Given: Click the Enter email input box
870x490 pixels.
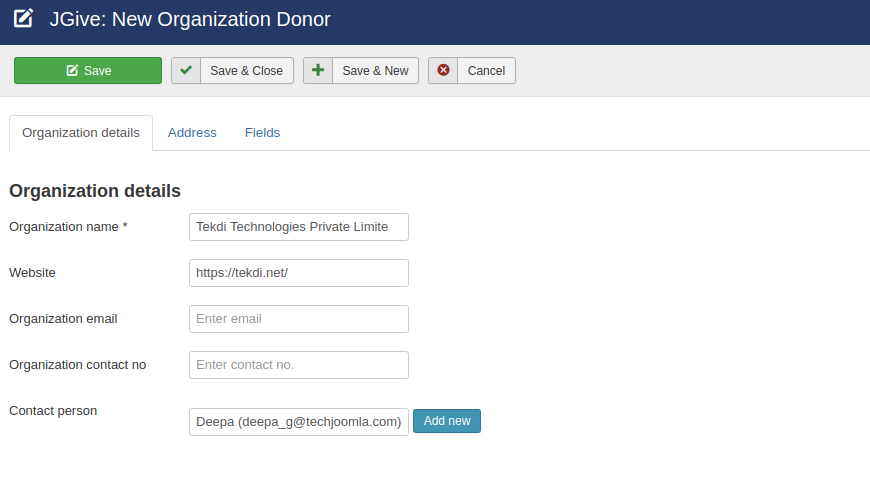Looking at the screenshot, I should coord(298,319).
